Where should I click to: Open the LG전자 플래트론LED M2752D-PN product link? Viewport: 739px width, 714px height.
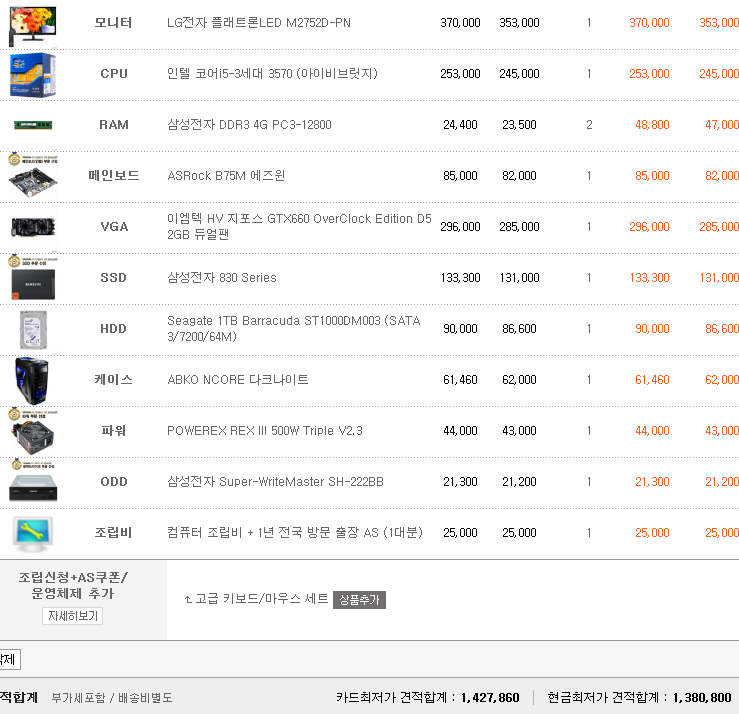[259, 23]
